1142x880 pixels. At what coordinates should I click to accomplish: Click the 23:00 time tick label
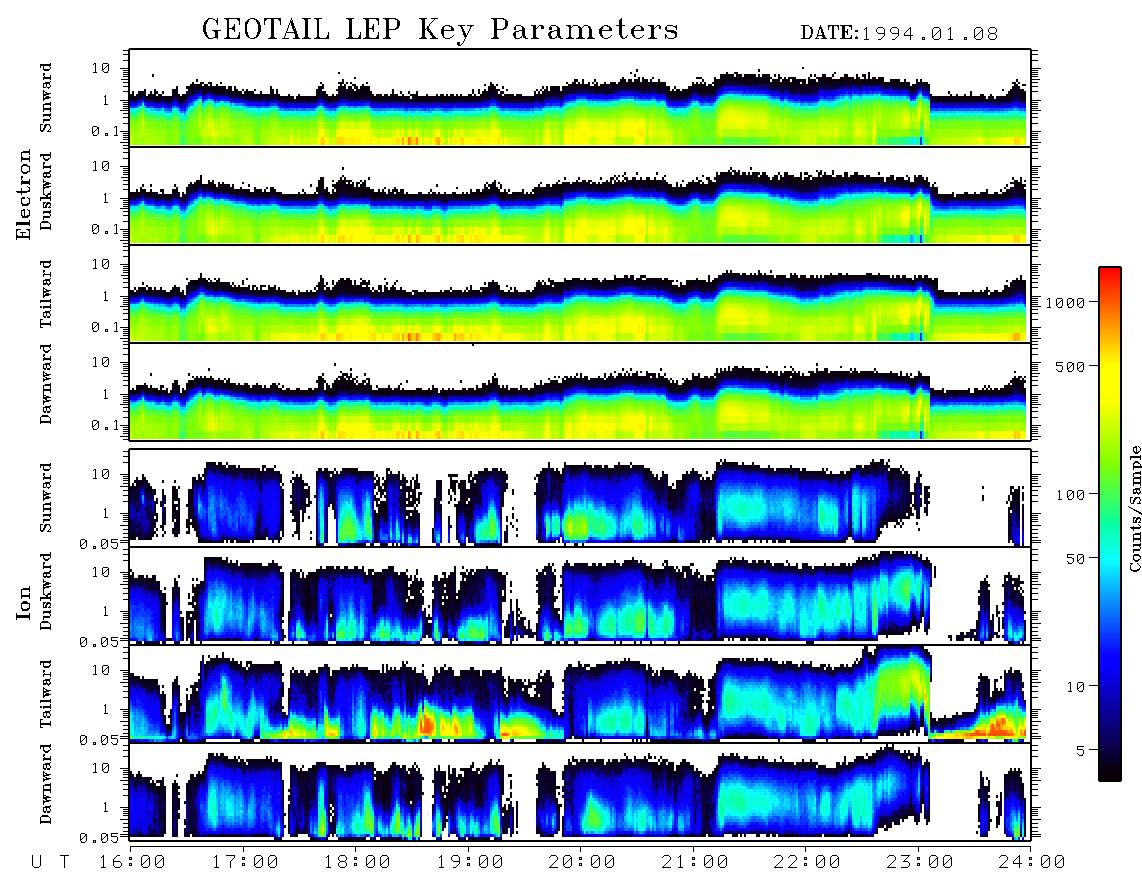tap(920, 863)
